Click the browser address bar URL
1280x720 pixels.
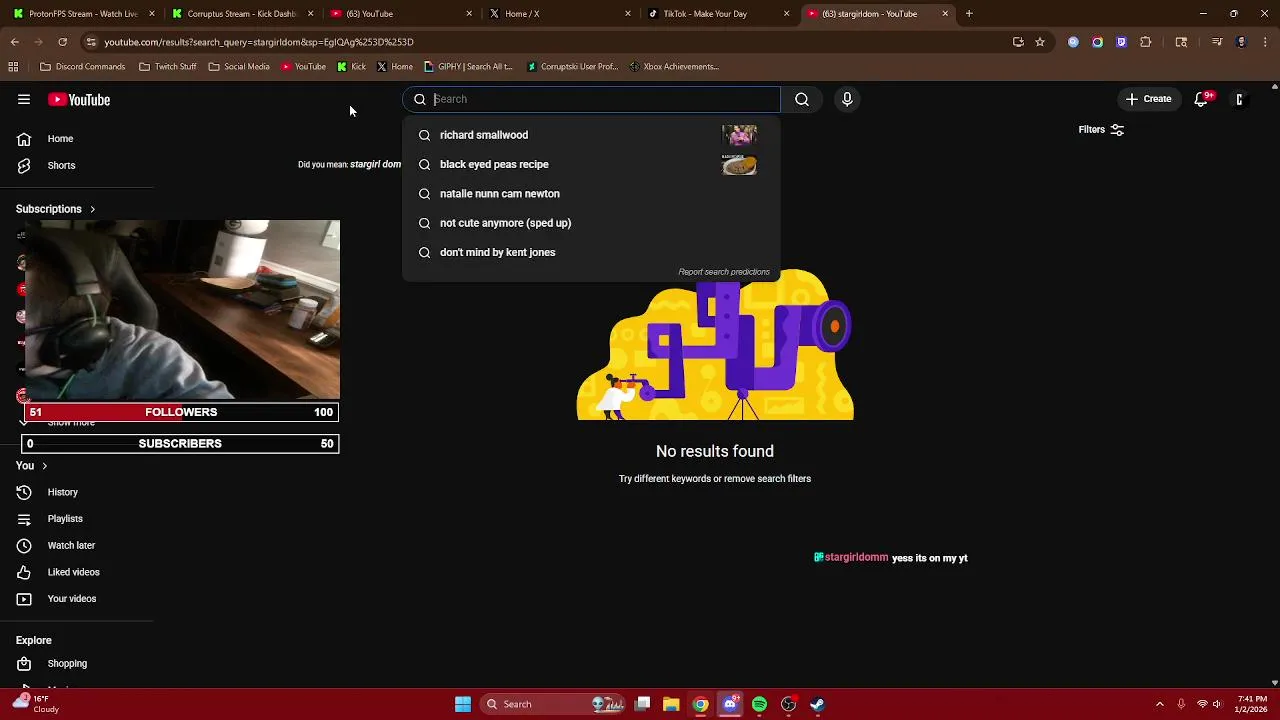[258, 42]
